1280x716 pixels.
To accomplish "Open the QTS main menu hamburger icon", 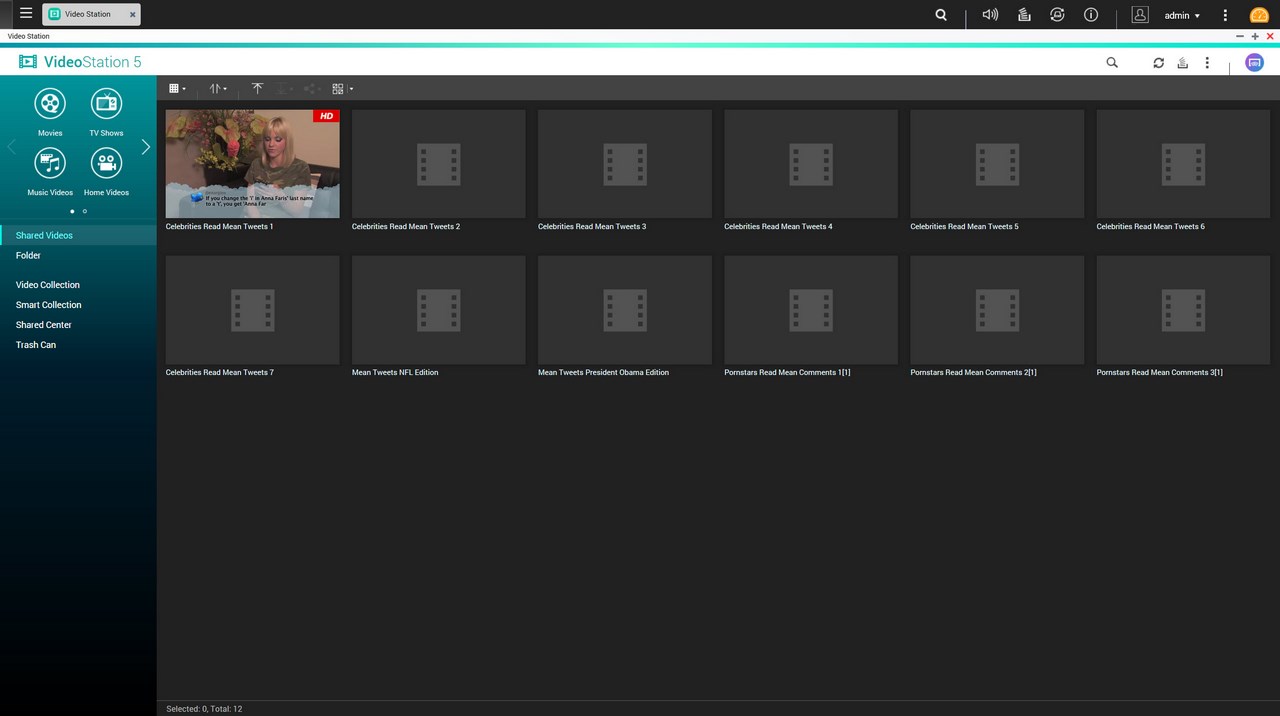I will point(26,14).
